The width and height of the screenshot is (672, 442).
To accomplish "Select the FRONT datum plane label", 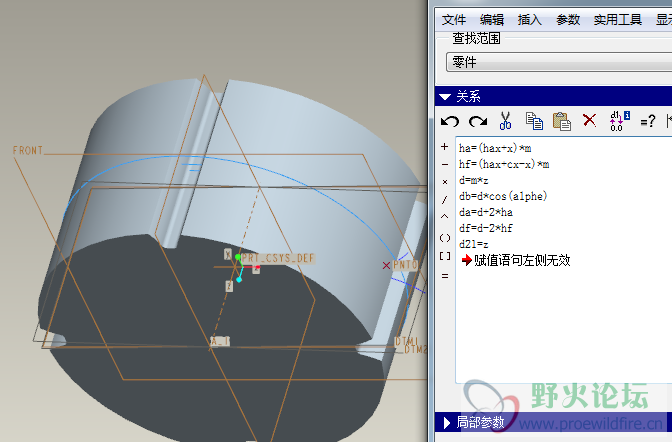I will (x=28, y=150).
